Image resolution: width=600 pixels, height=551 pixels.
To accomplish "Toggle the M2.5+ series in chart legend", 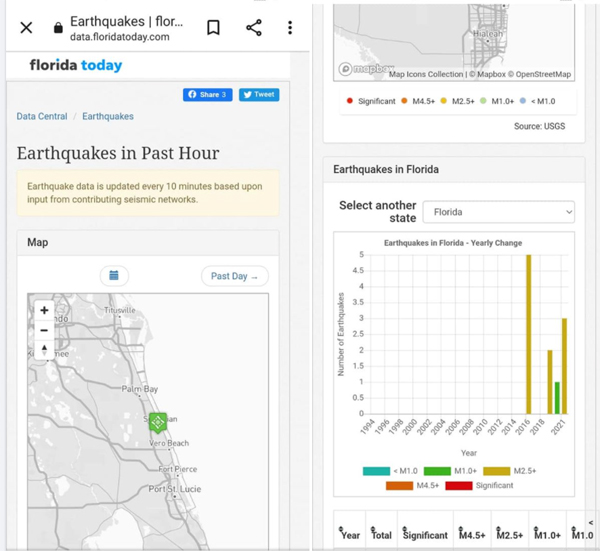I will (x=510, y=471).
